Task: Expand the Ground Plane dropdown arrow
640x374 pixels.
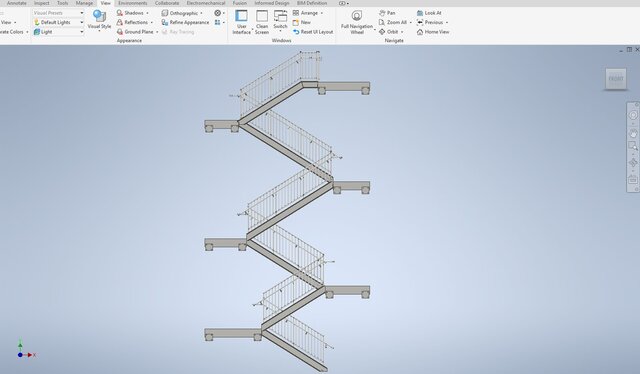Action: 157,32
